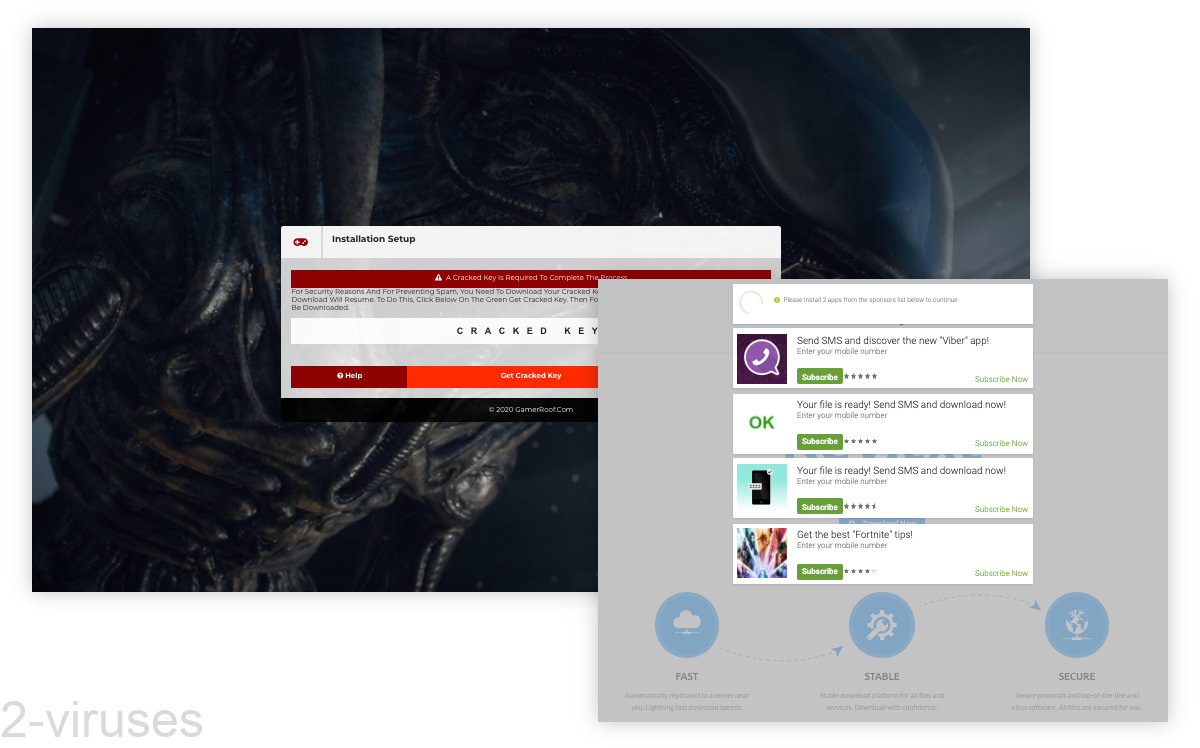Click Subscribe button under the Fortnite tips offer
The height and width of the screenshot is (748, 1200).
pyautogui.click(x=820, y=571)
